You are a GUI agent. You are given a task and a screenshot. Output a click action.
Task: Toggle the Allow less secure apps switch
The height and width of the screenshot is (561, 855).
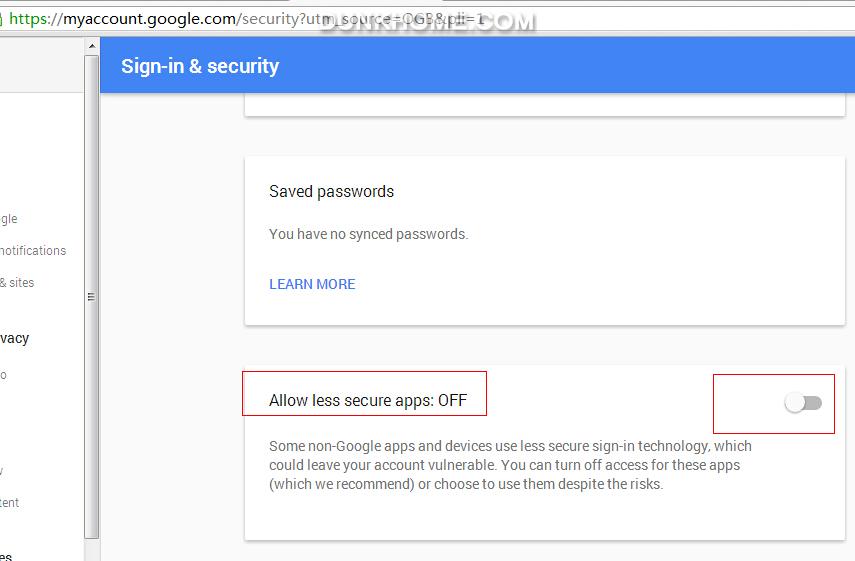(x=803, y=403)
